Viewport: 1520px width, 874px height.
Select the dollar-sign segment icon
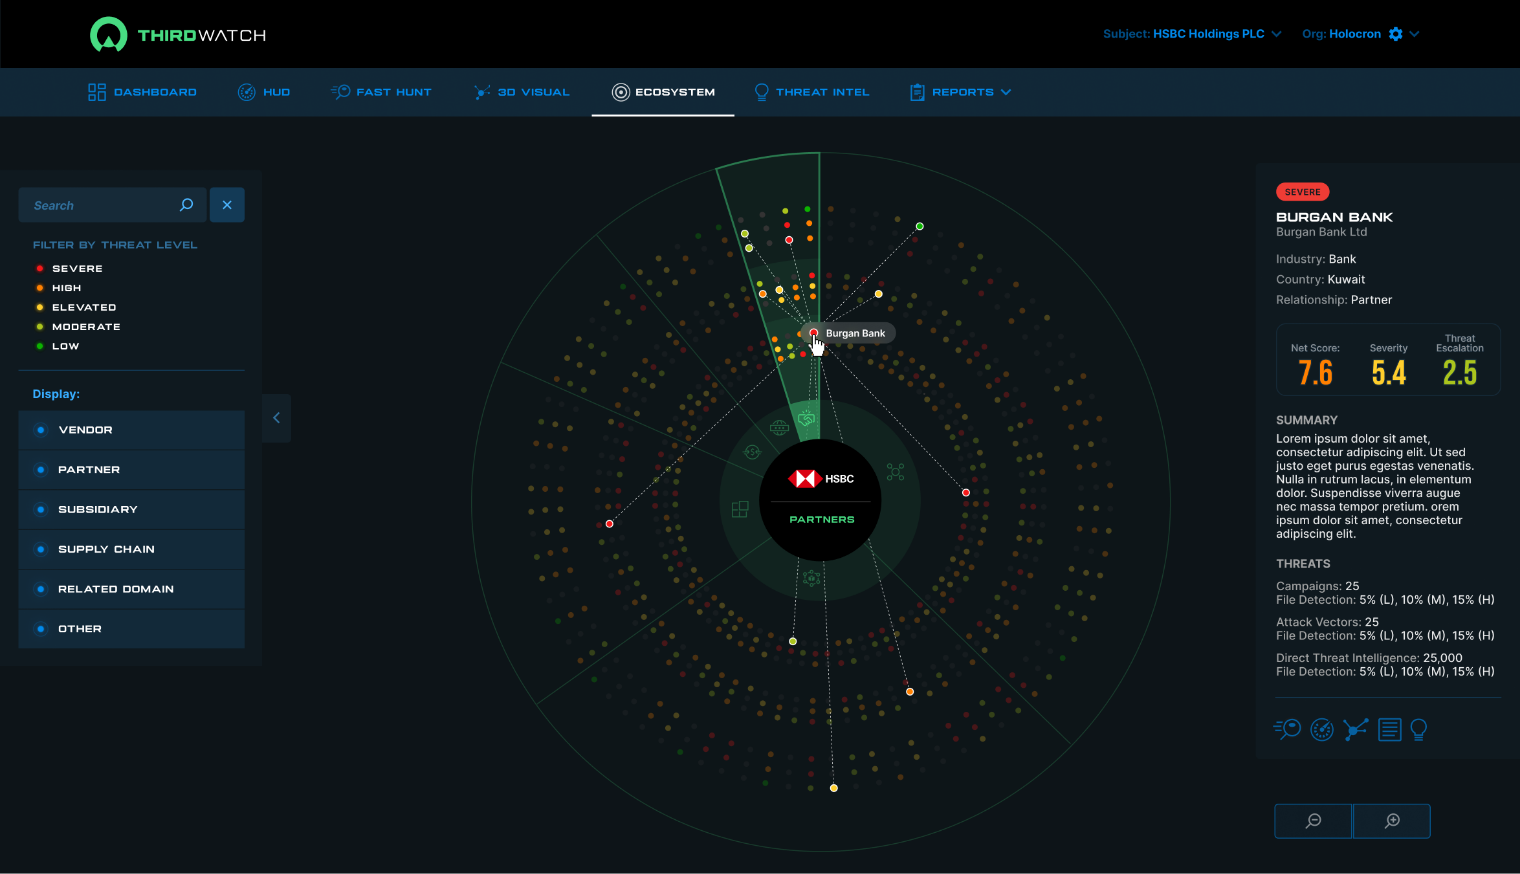click(752, 452)
